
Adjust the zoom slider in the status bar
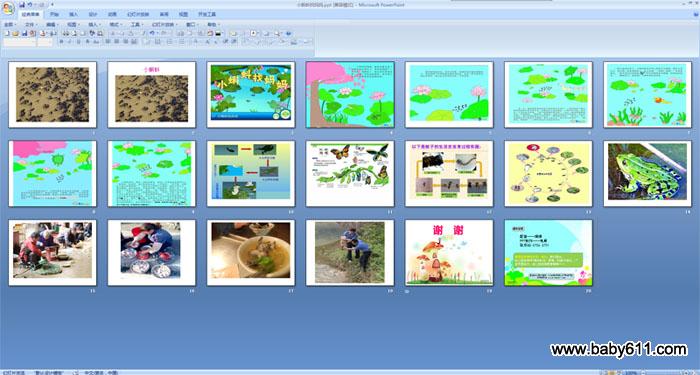pyautogui.click(x=665, y=372)
